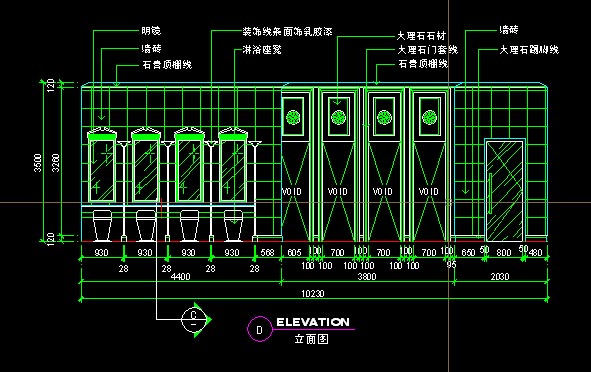Select the green circular ornament on leftmost door
This screenshot has height=372, width=591.
[293, 117]
